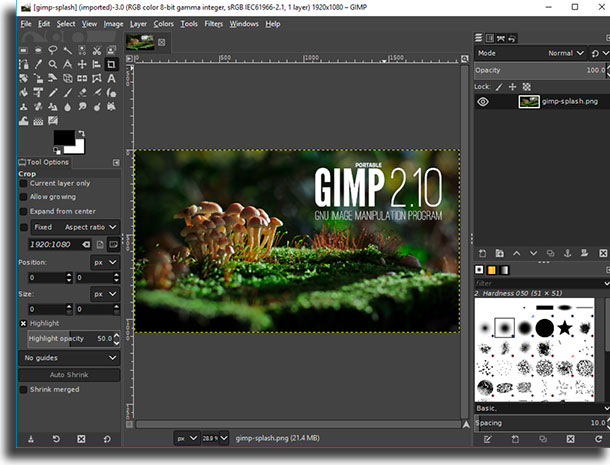The height and width of the screenshot is (465, 610).
Task: Select the Scissors Select tool
Action: coord(97,50)
